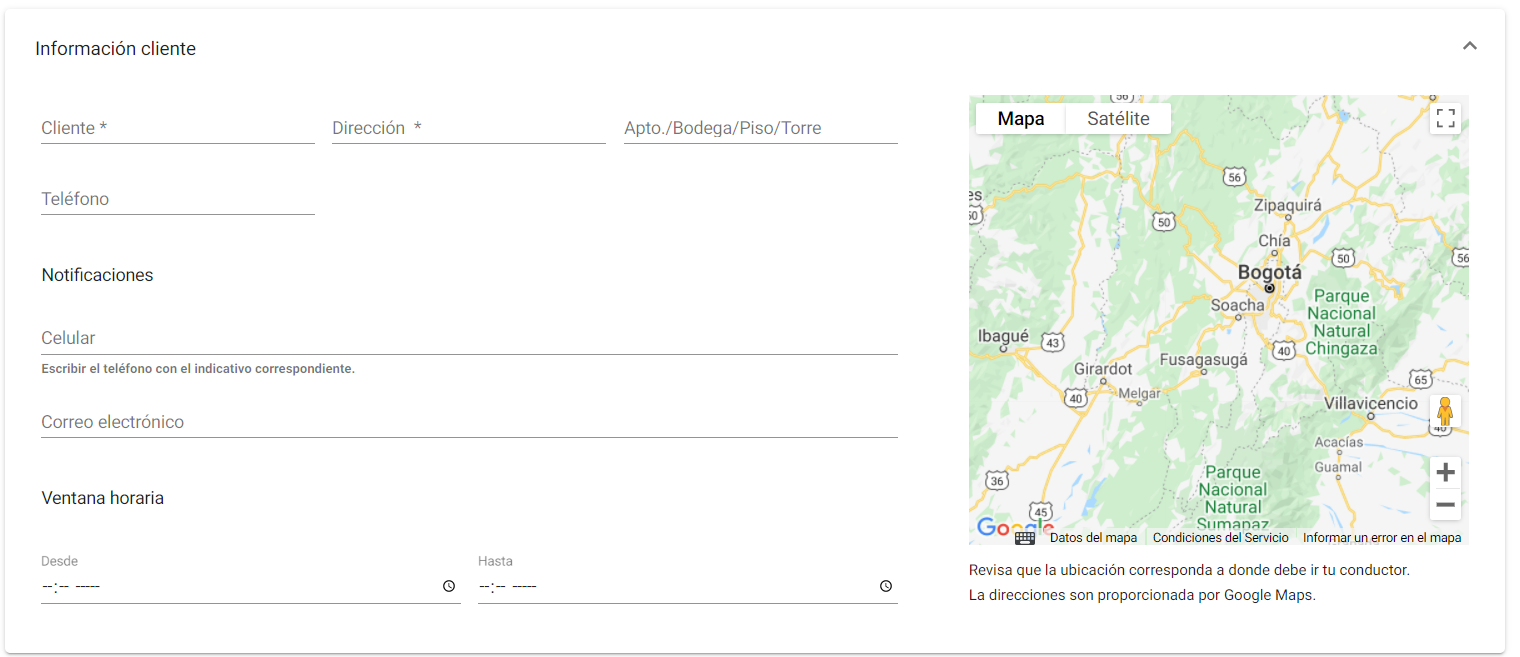Focus the Celular notification field
The height and width of the screenshot is (657, 1520).
[x=468, y=339]
